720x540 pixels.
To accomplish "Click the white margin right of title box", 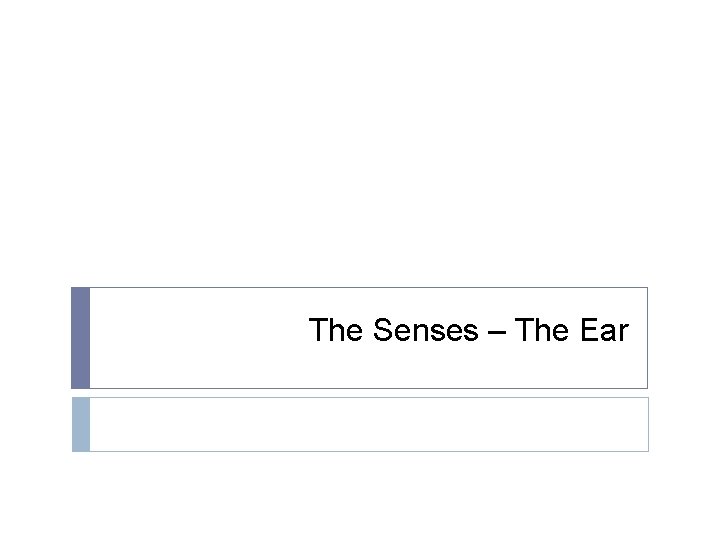I will coord(684,338).
